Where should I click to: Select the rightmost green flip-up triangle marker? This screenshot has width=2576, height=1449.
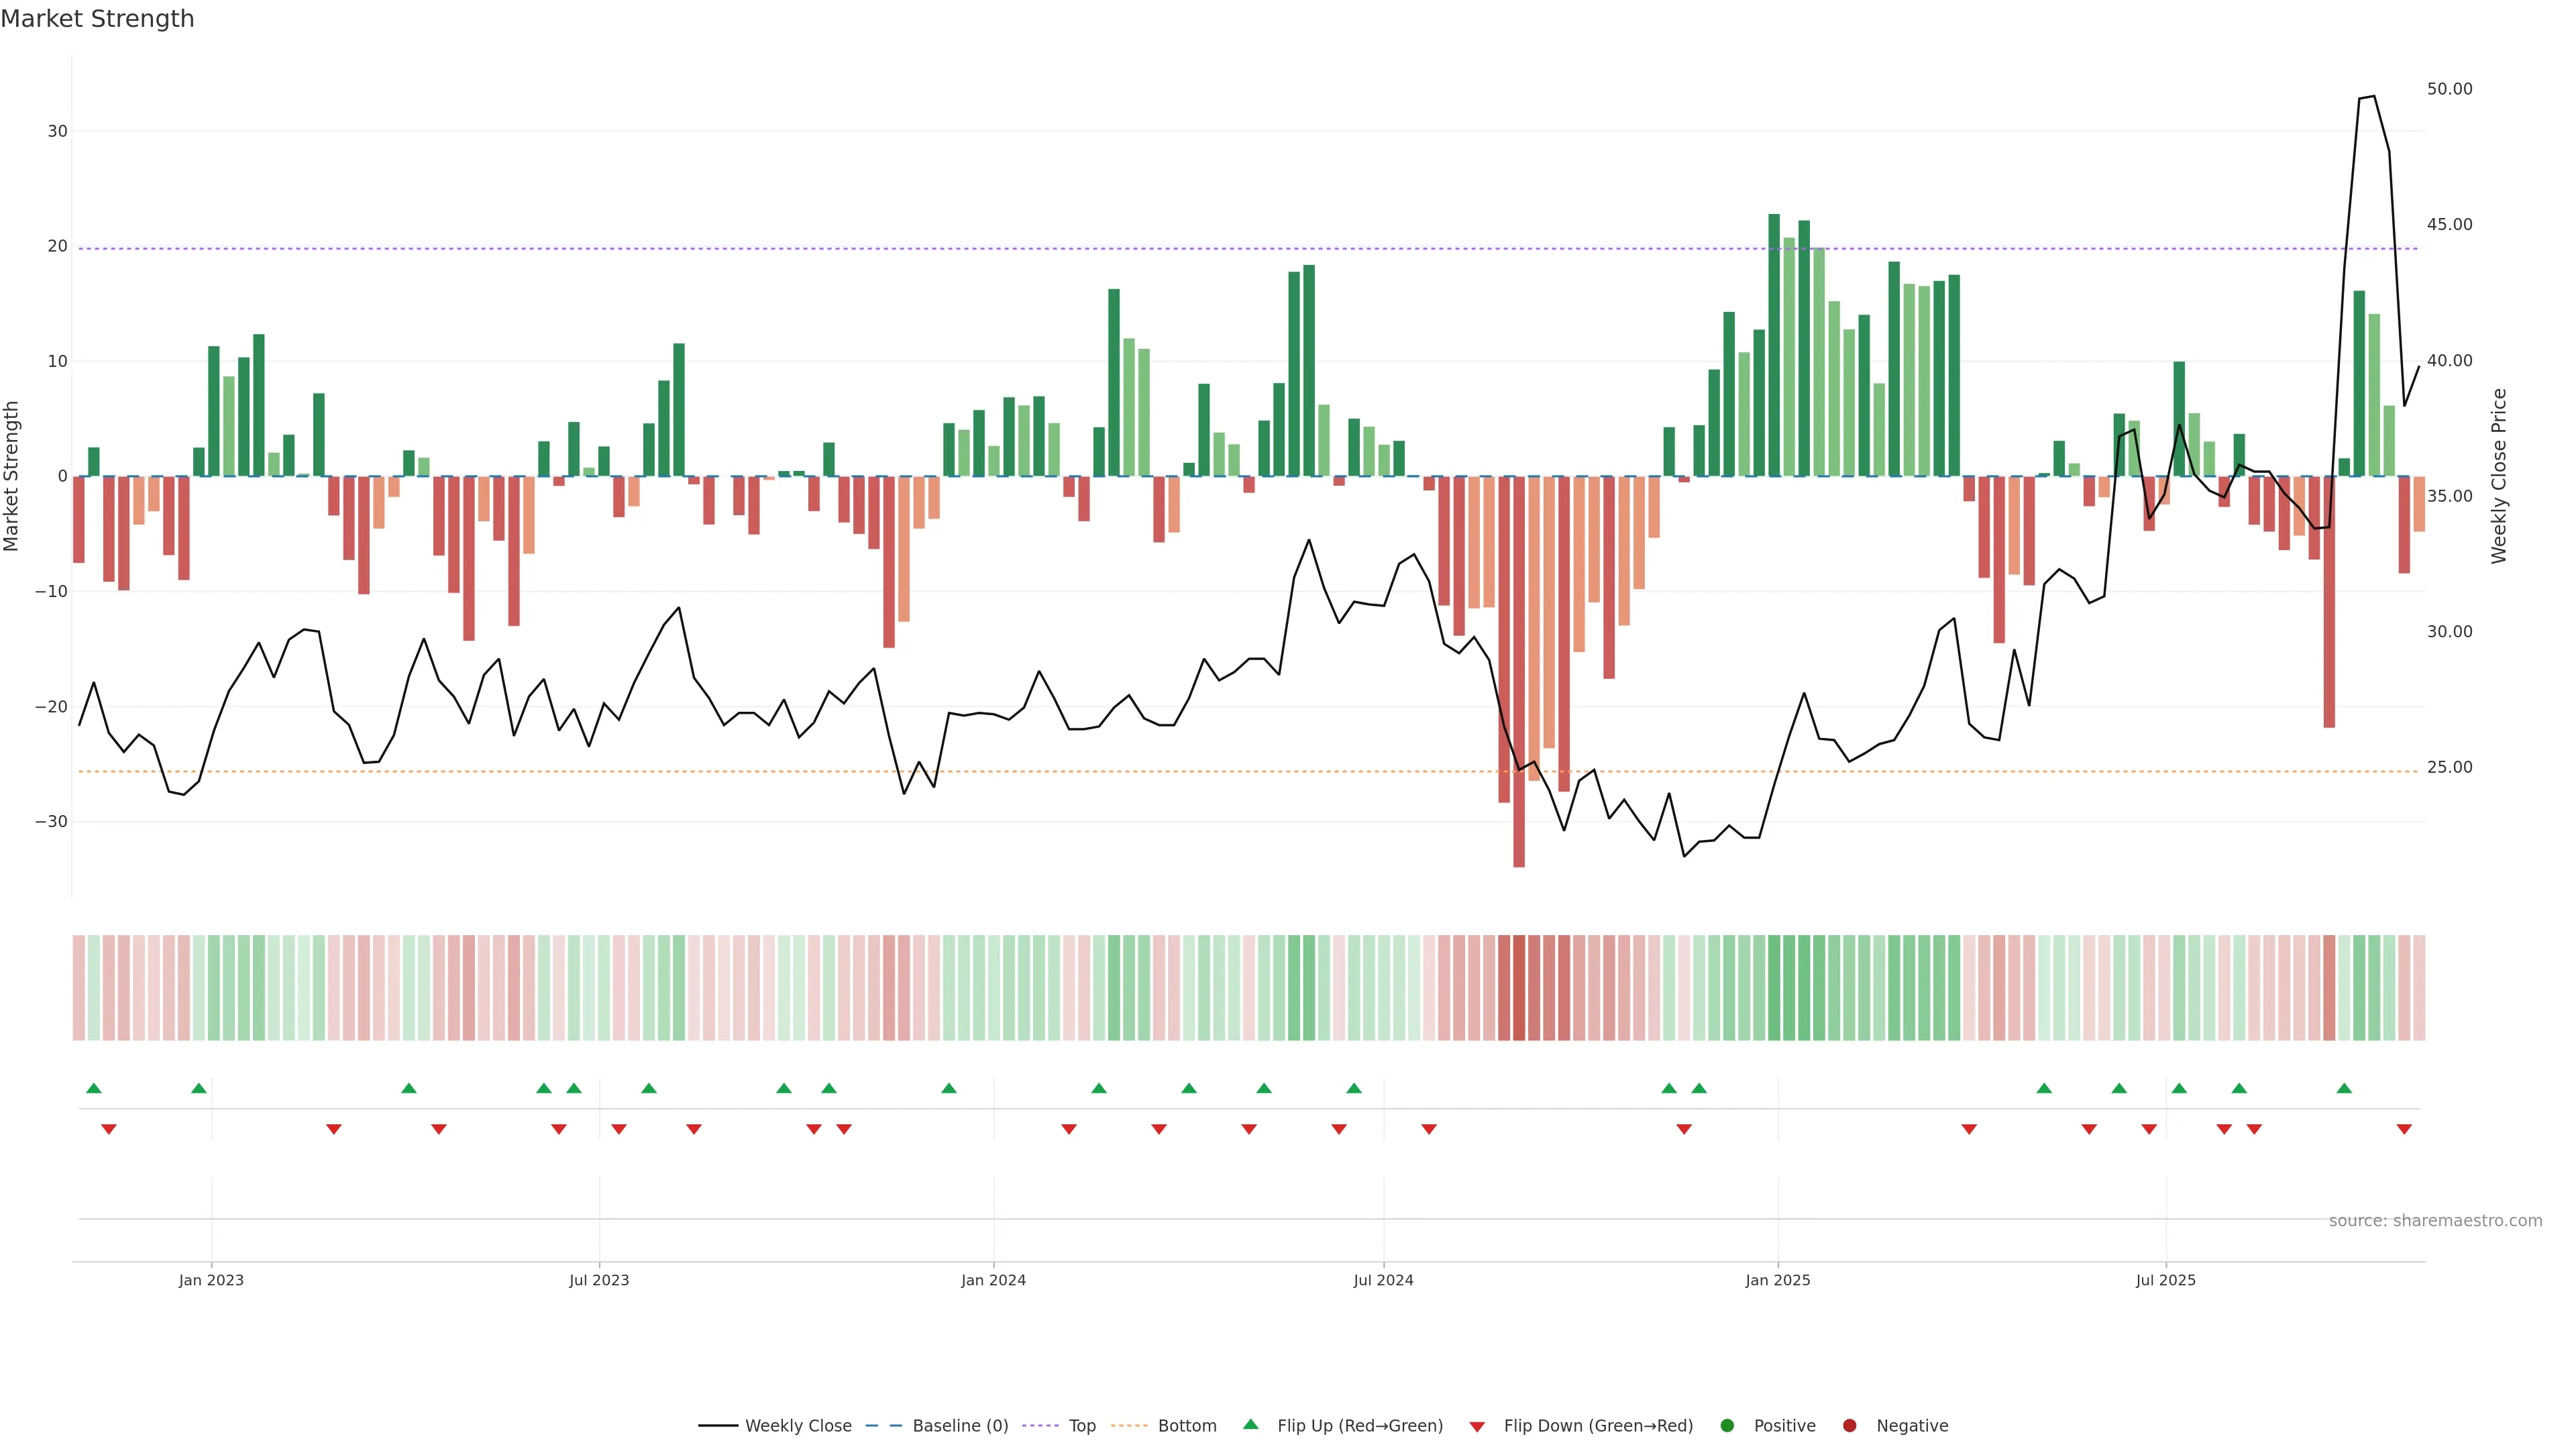[x=2344, y=1088]
